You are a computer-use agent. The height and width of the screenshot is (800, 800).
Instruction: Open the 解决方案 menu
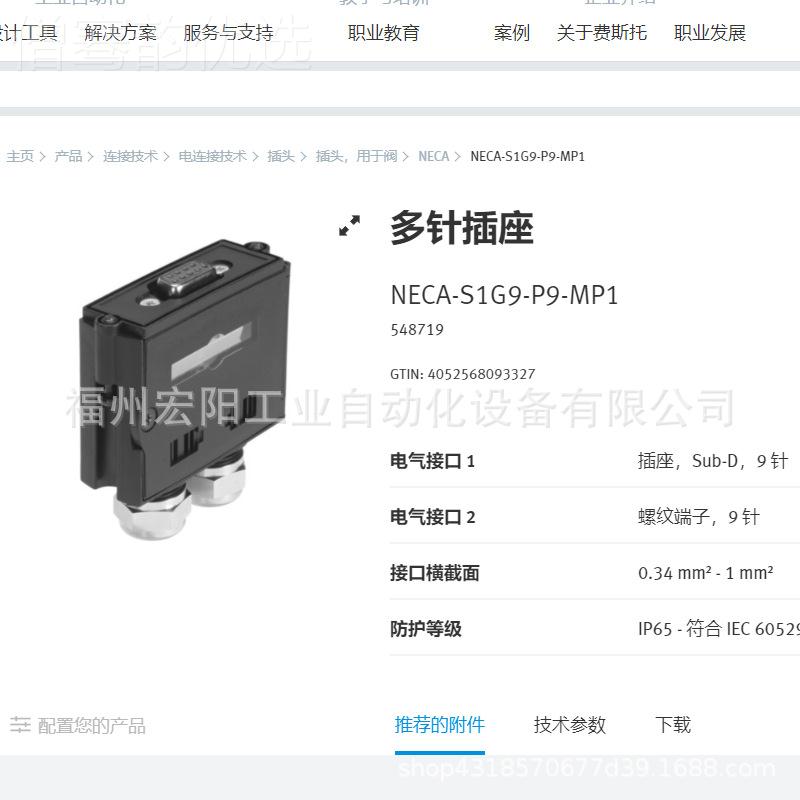point(120,33)
